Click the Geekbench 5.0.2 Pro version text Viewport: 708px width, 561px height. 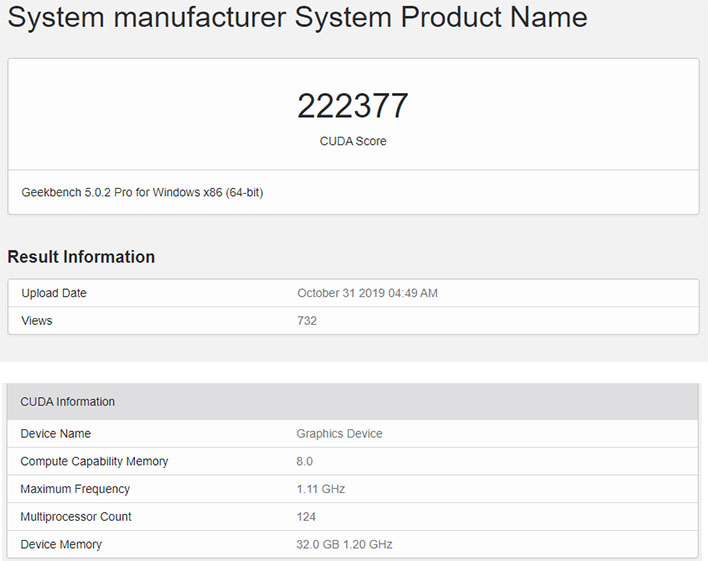142,193
